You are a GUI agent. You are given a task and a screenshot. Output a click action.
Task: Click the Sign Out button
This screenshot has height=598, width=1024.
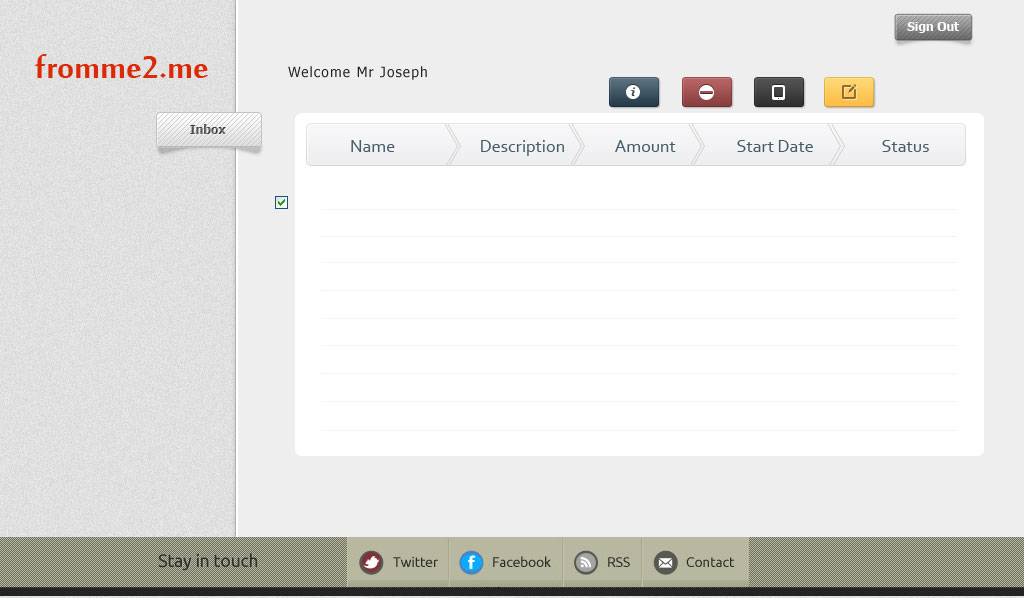click(933, 27)
